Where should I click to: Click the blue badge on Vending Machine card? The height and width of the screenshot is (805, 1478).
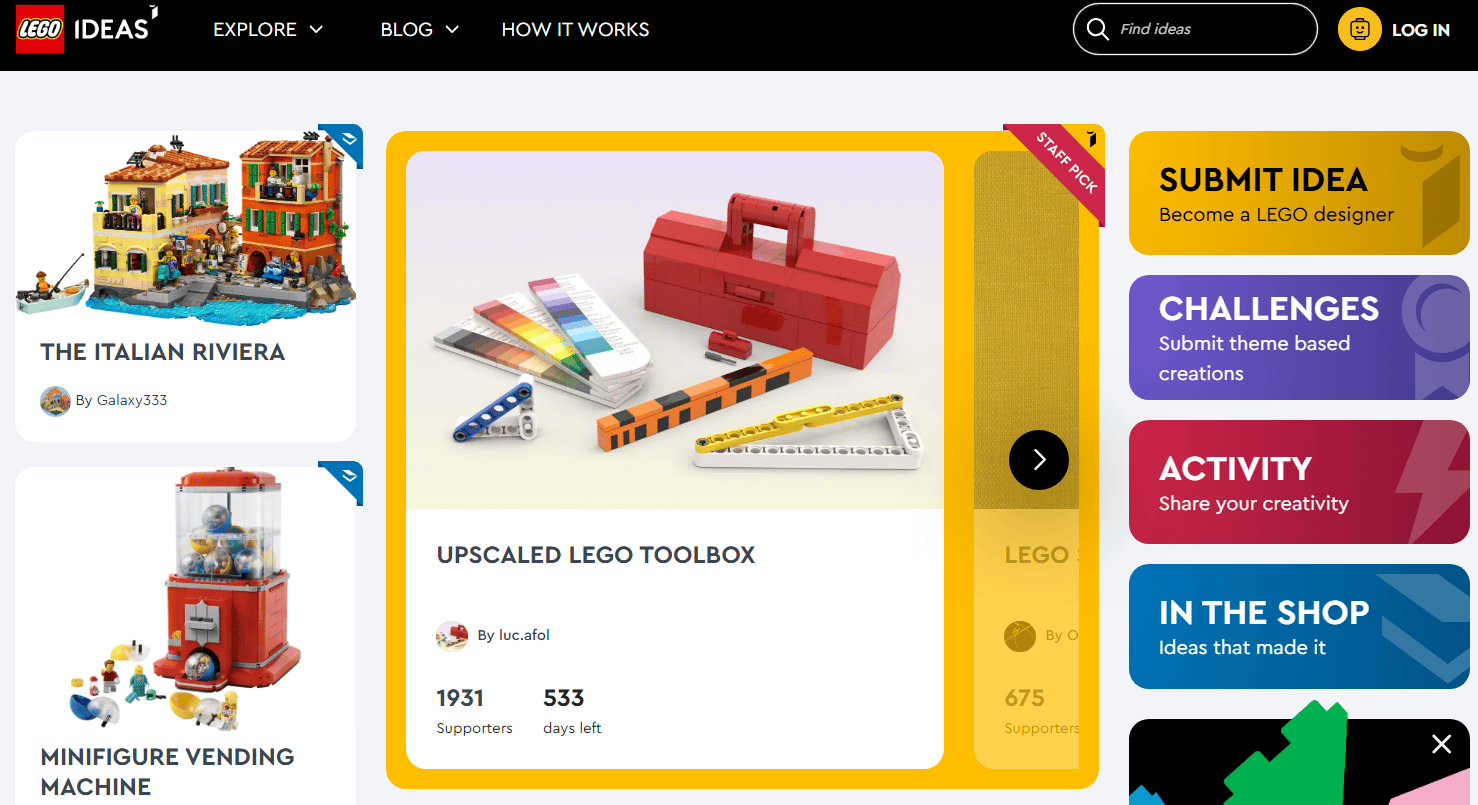341,483
